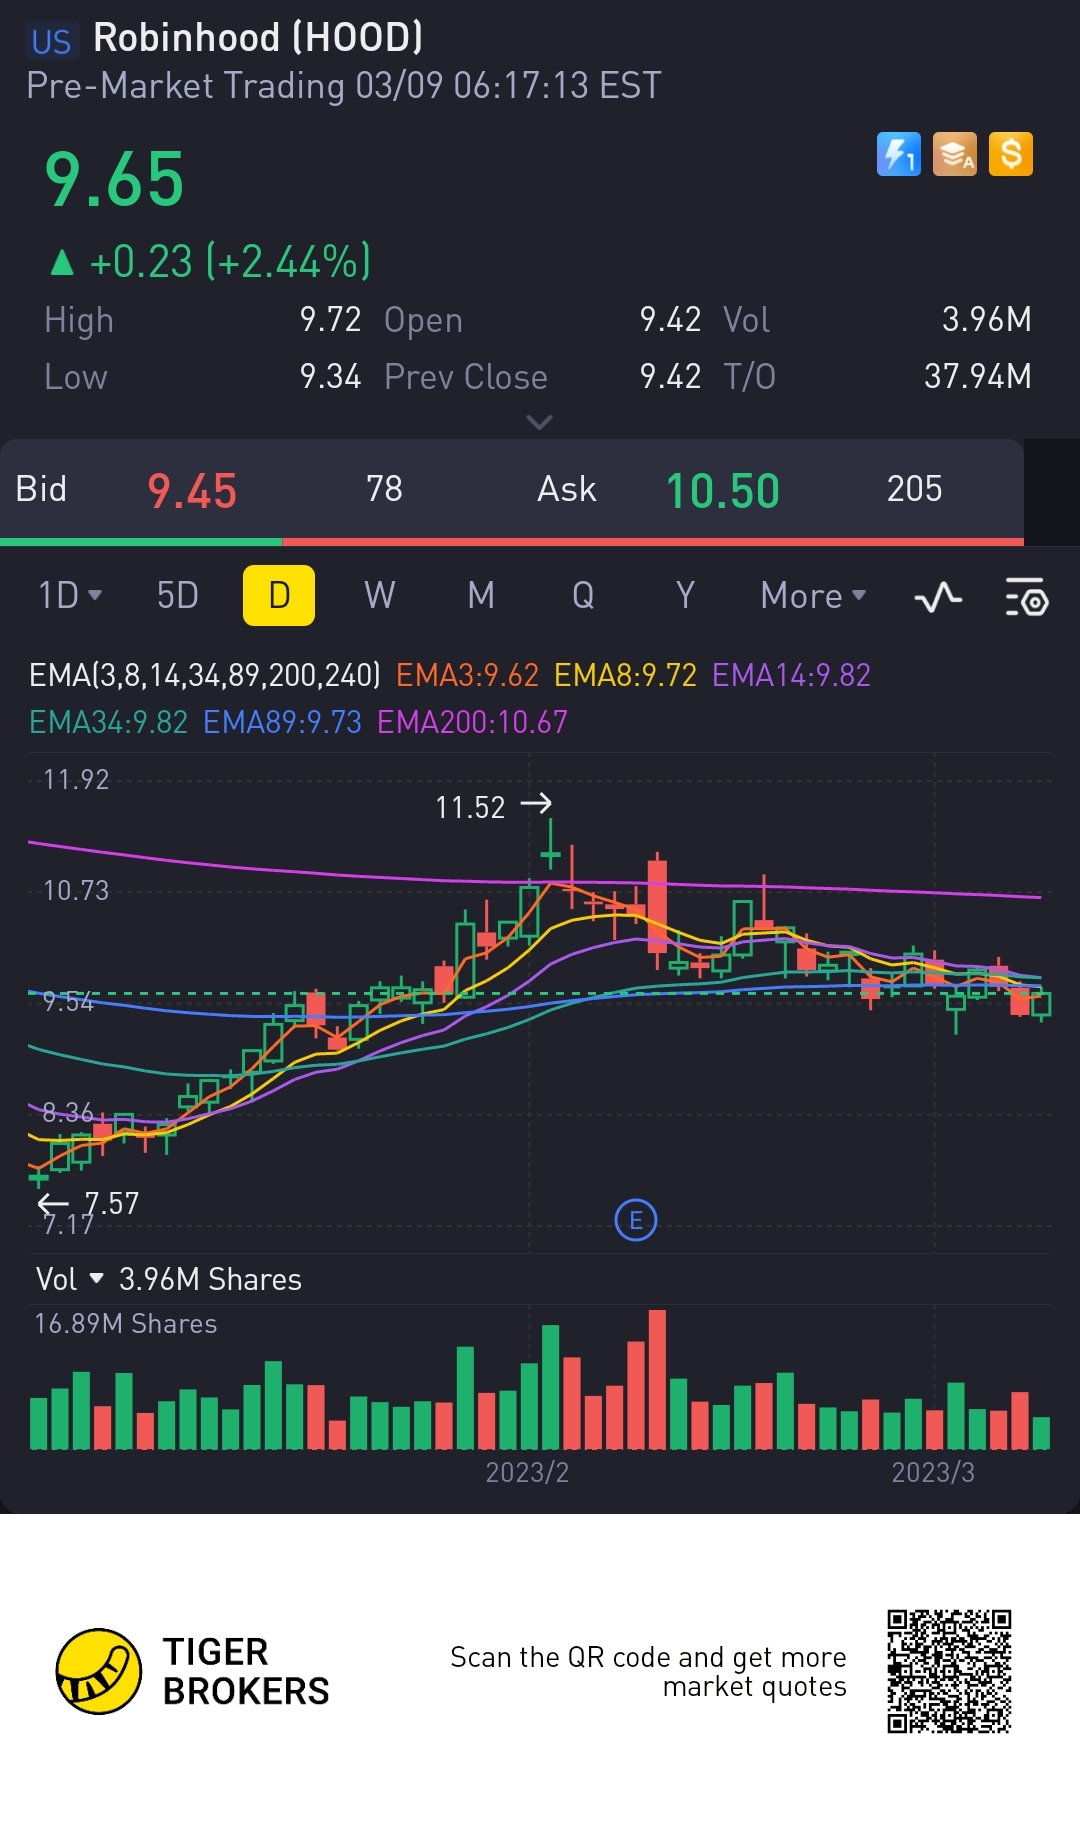
Task: Tap the bid size 78
Action: pos(384,489)
